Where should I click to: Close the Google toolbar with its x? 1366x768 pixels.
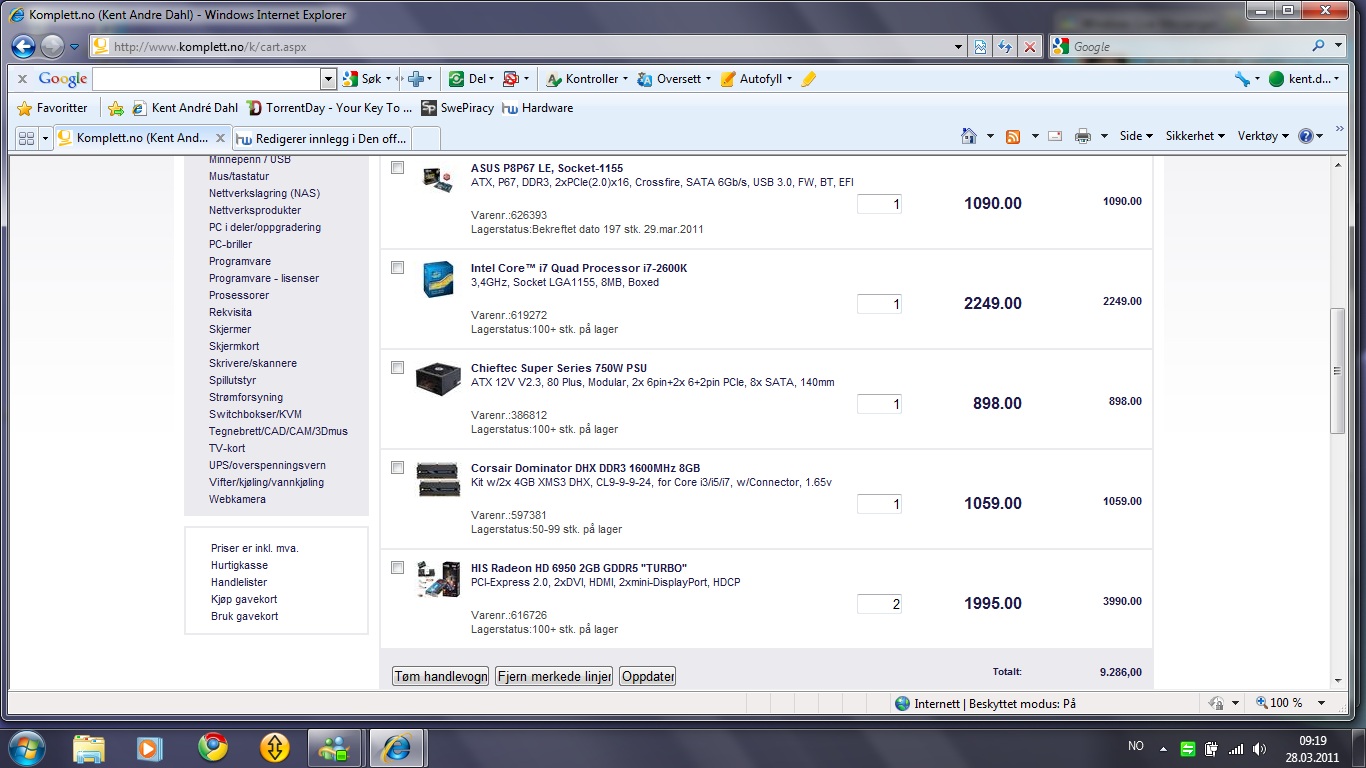point(22,79)
